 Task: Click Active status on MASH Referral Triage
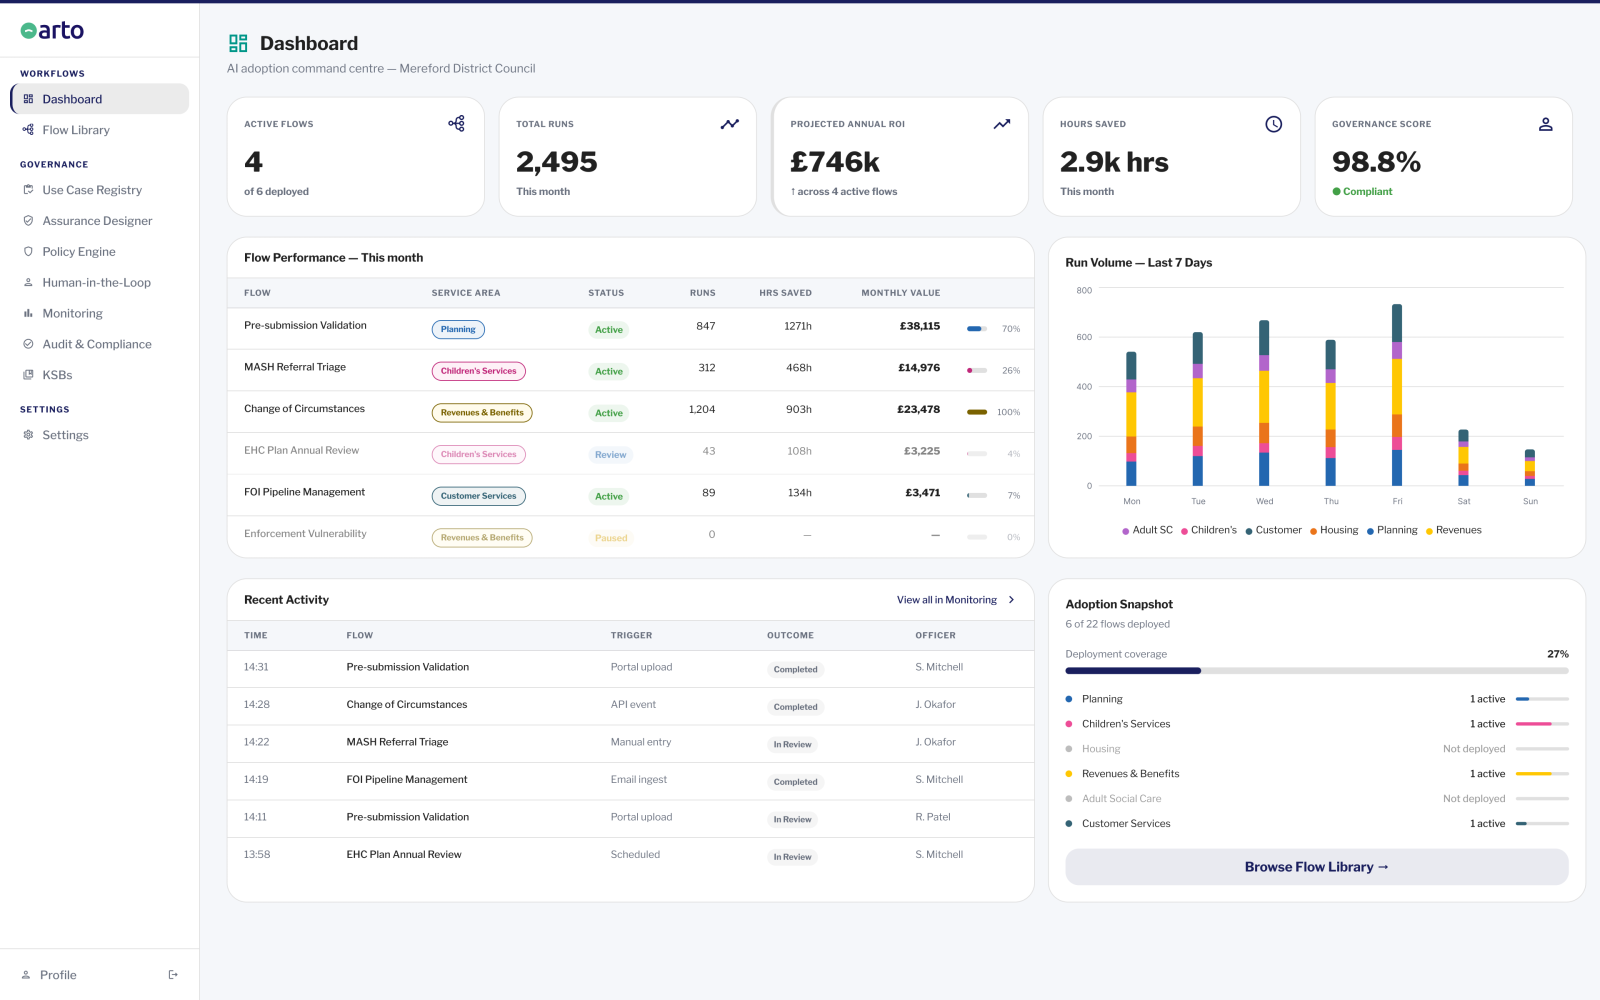(609, 371)
